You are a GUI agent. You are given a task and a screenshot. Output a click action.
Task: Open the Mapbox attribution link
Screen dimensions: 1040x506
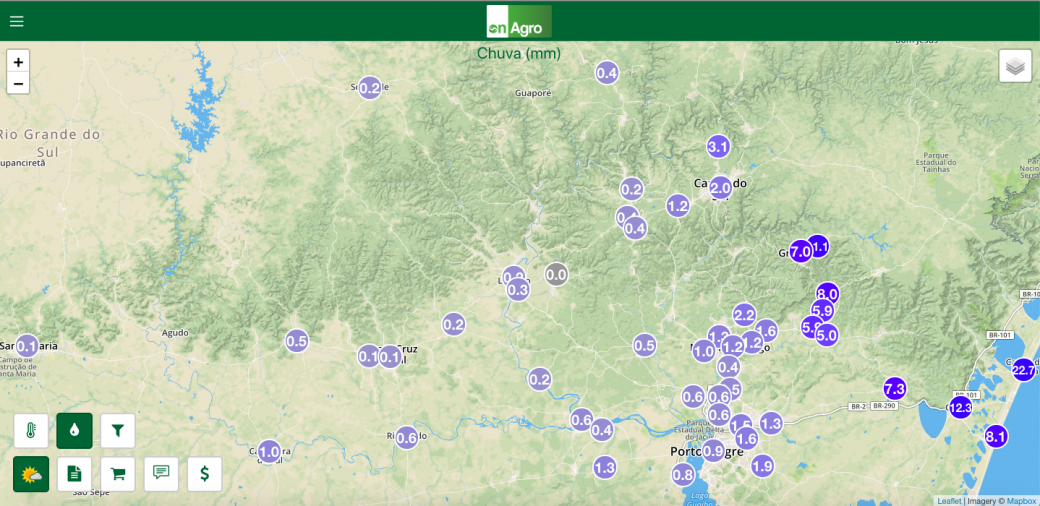pyautogui.click(x=1021, y=501)
